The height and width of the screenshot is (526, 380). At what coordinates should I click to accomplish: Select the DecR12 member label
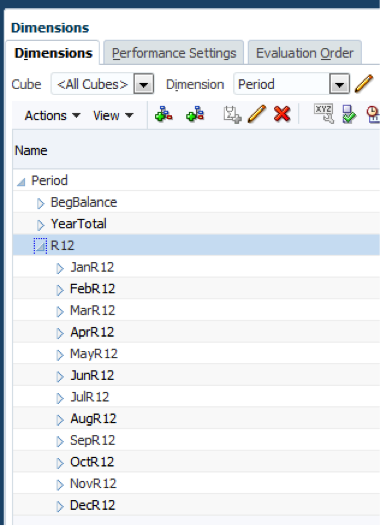pyautogui.click(x=93, y=505)
